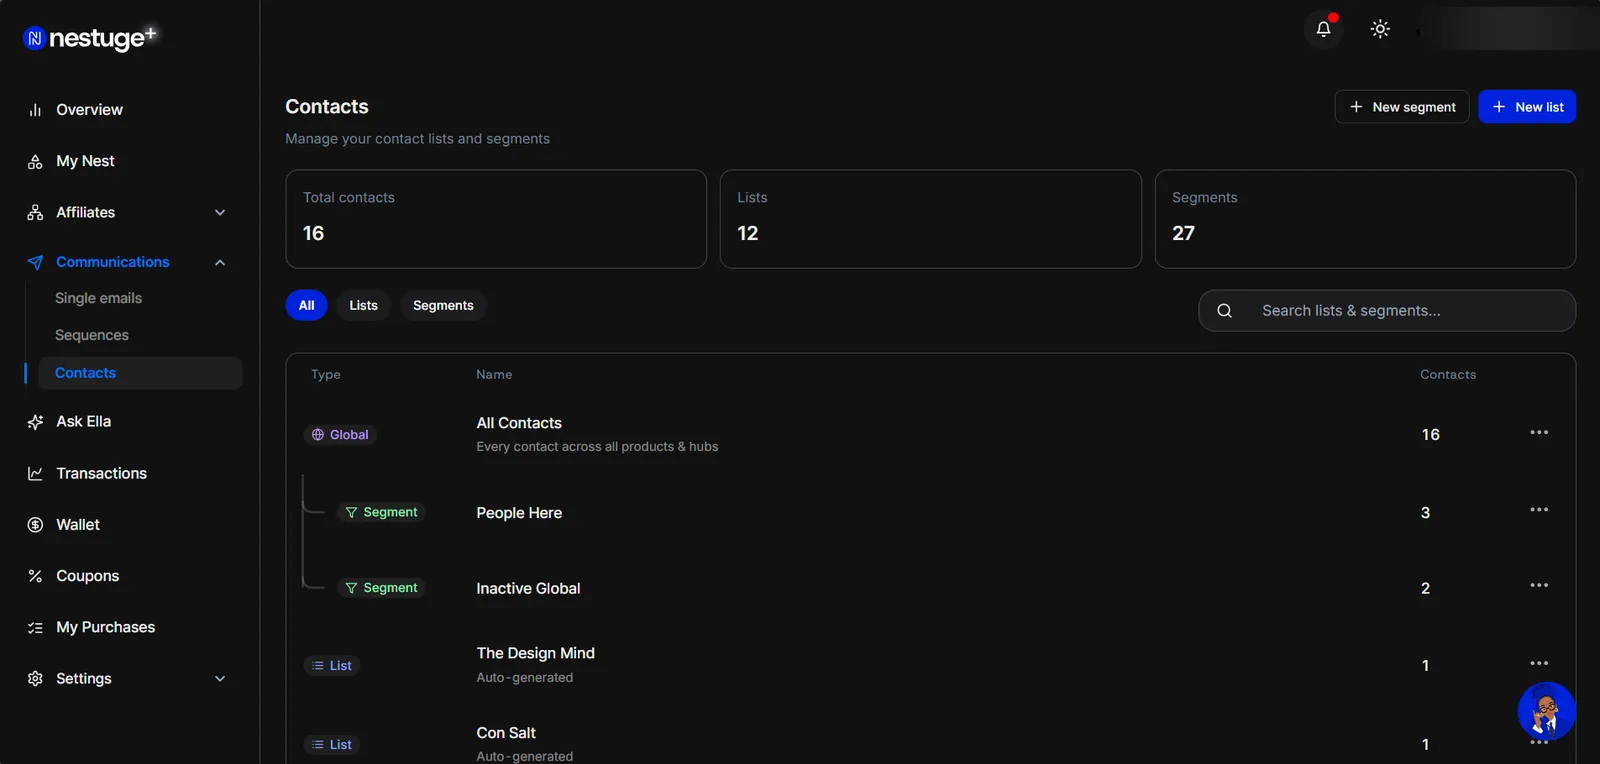The width and height of the screenshot is (1600, 764).
Task: Open Single emails submenu item
Action: point(98,298)
